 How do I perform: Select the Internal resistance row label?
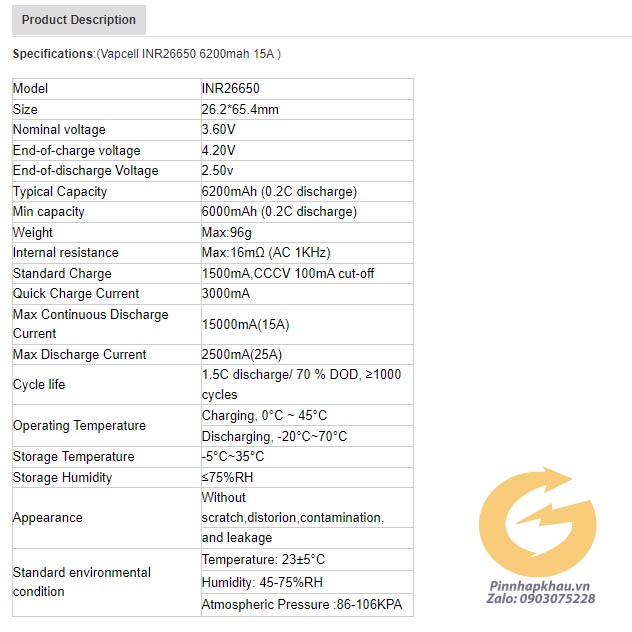click(x=65, y=253)
